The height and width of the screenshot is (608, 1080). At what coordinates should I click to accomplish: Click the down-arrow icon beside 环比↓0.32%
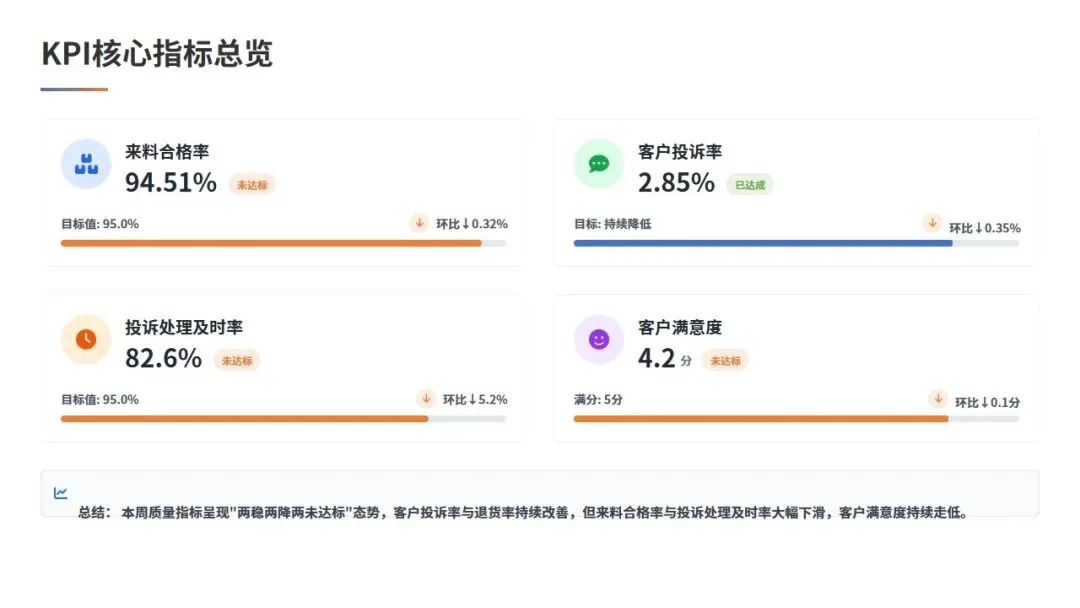[x=419, y=222]
